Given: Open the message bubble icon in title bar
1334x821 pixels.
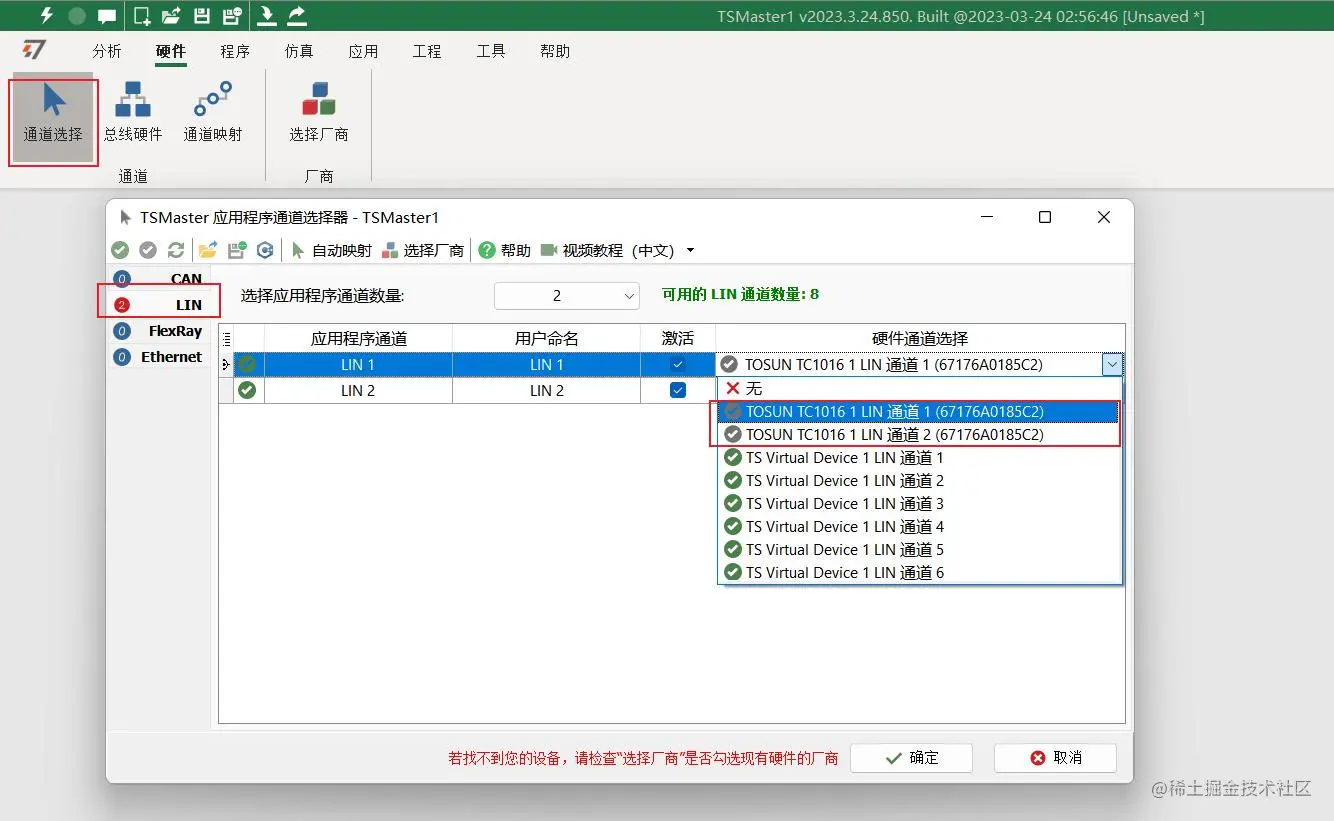Looking at the screenshot, I should tap(107, 16).
